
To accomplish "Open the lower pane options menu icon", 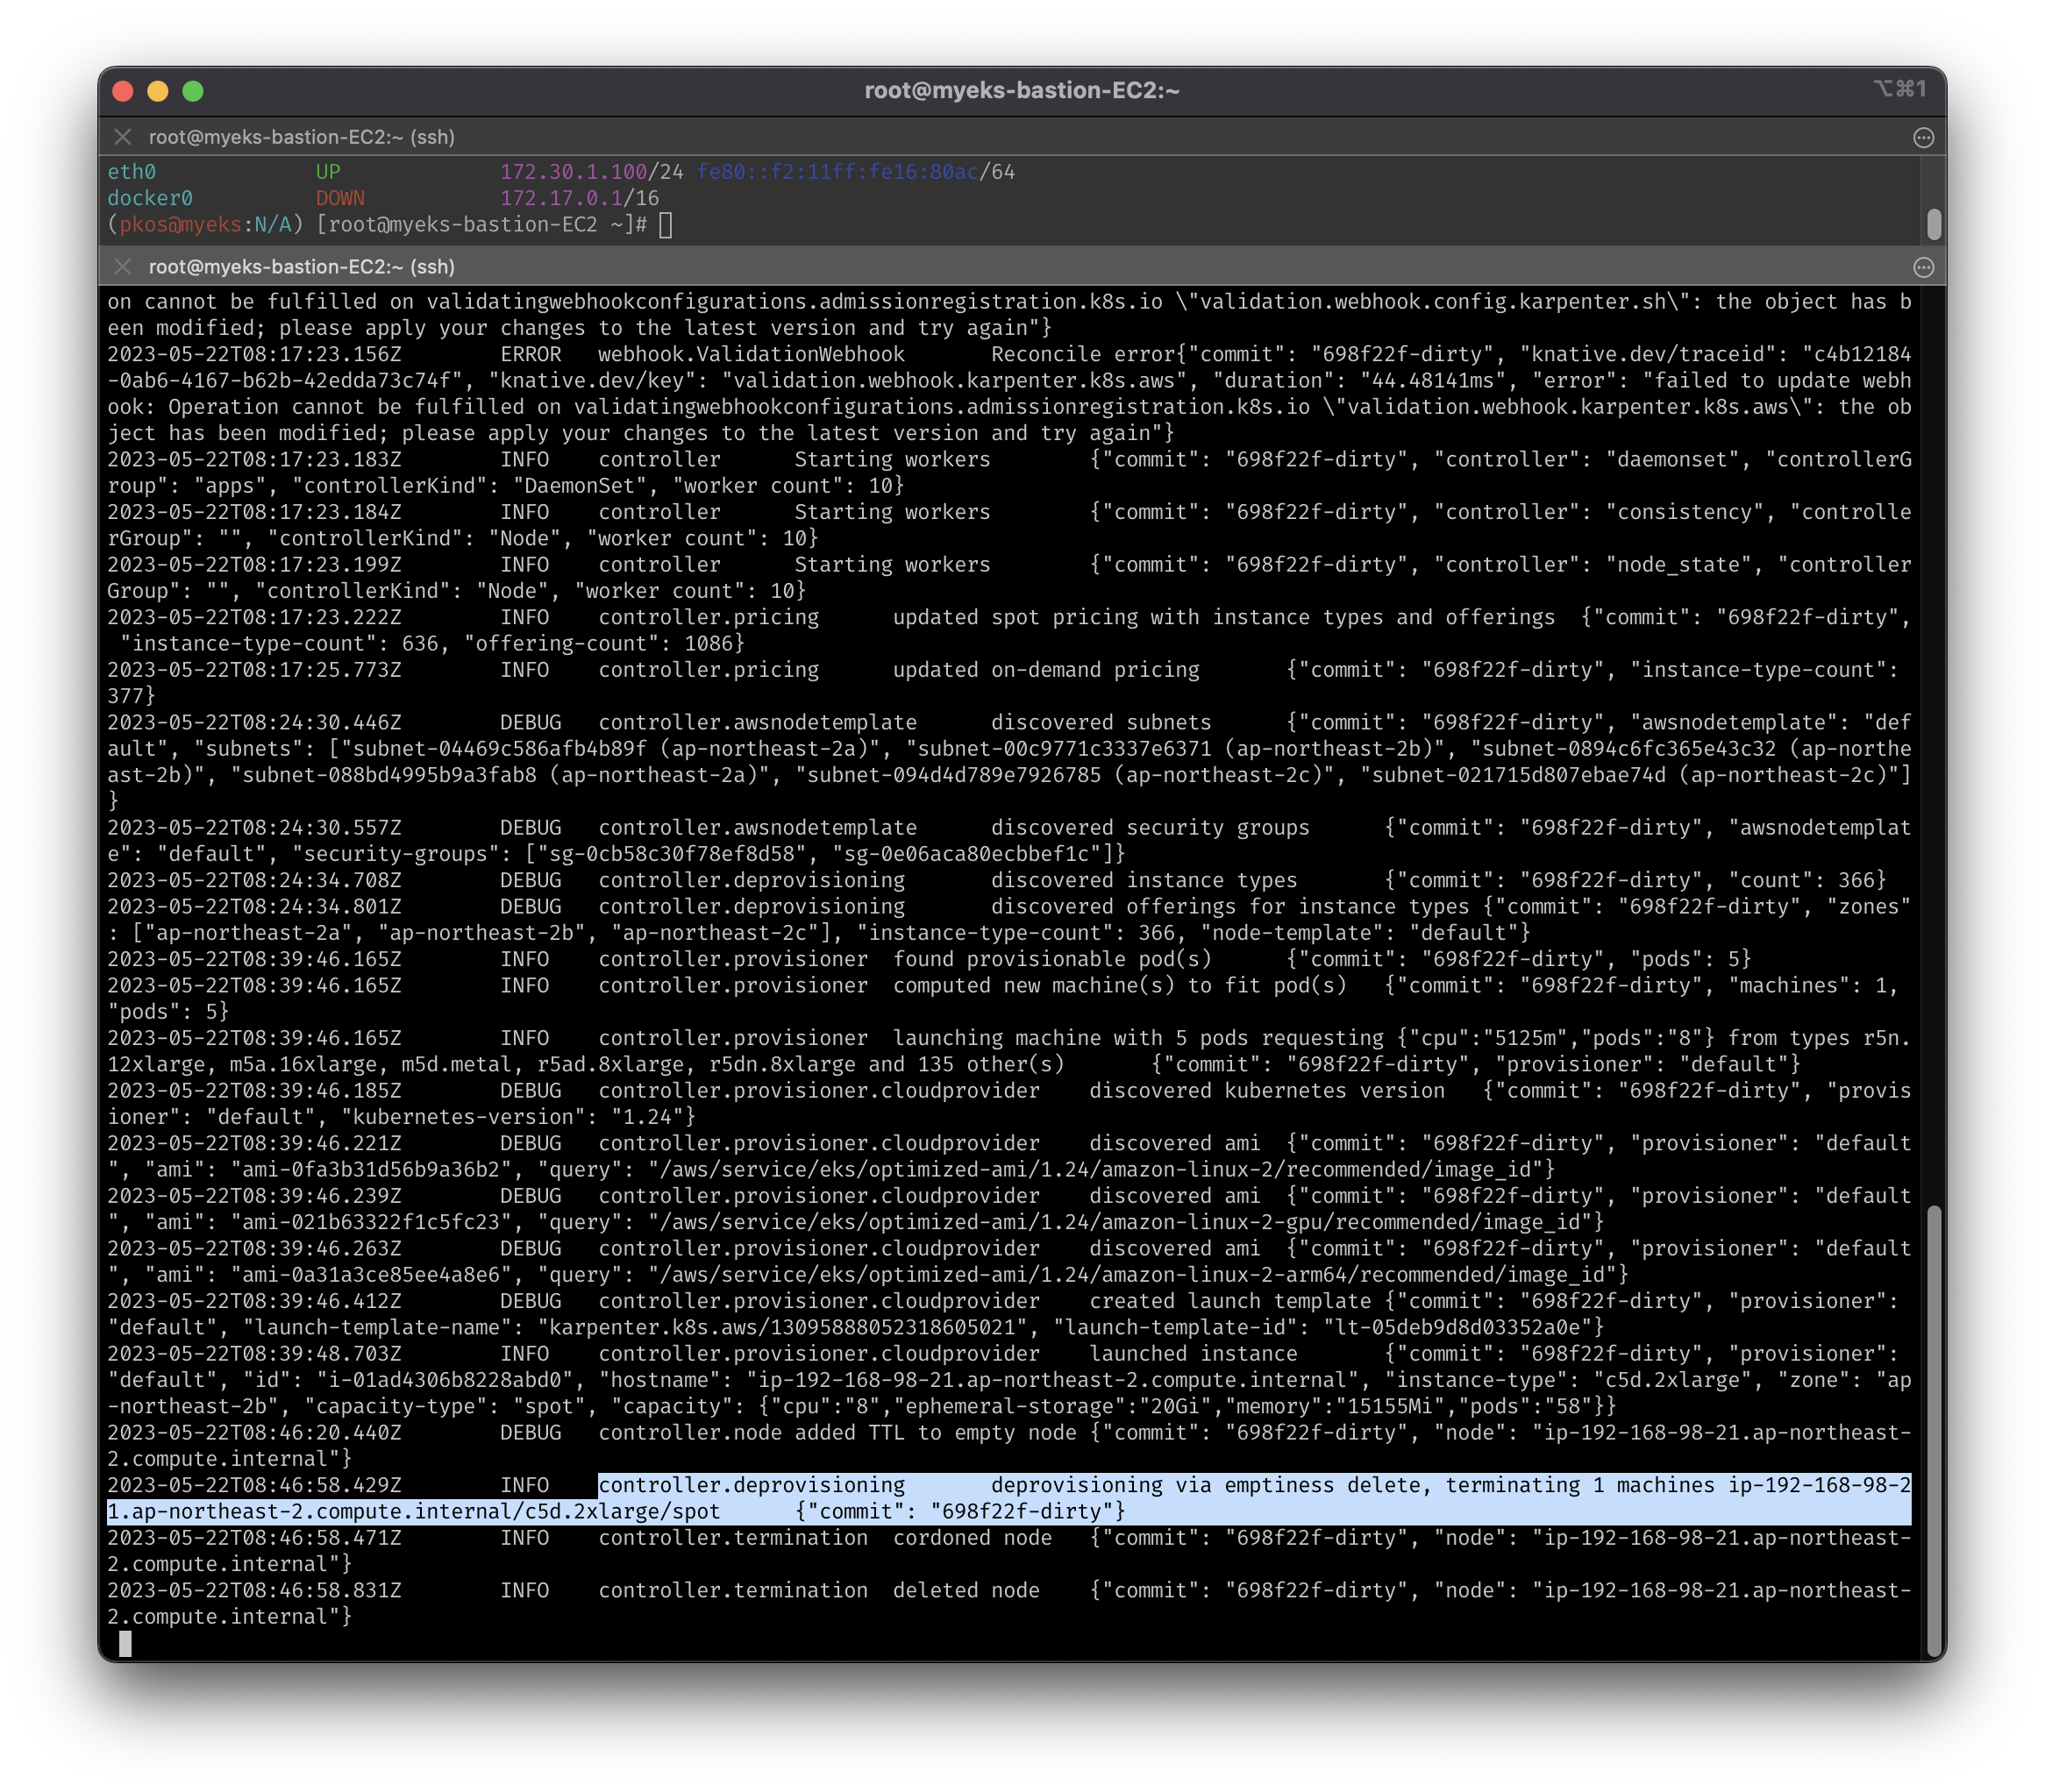I will click(x=1923, y=267).
